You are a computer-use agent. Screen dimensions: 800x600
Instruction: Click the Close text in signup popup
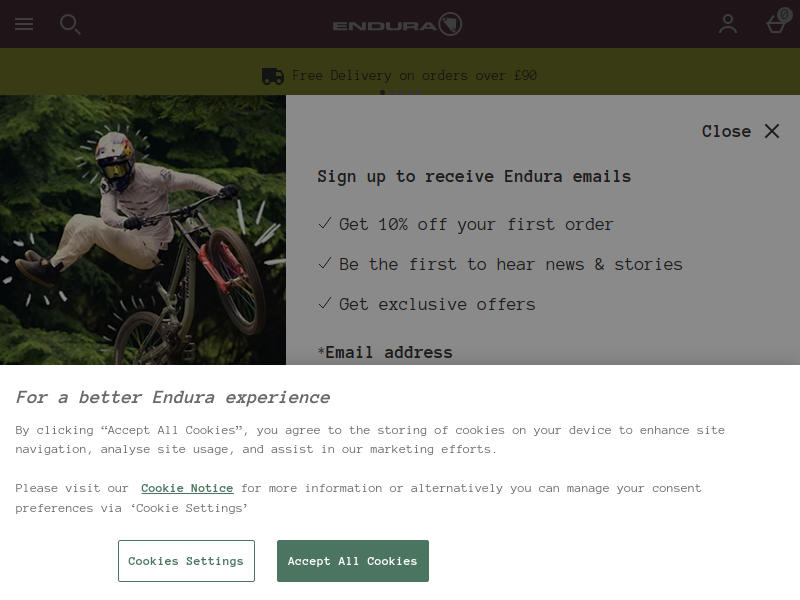click(727, 131)
